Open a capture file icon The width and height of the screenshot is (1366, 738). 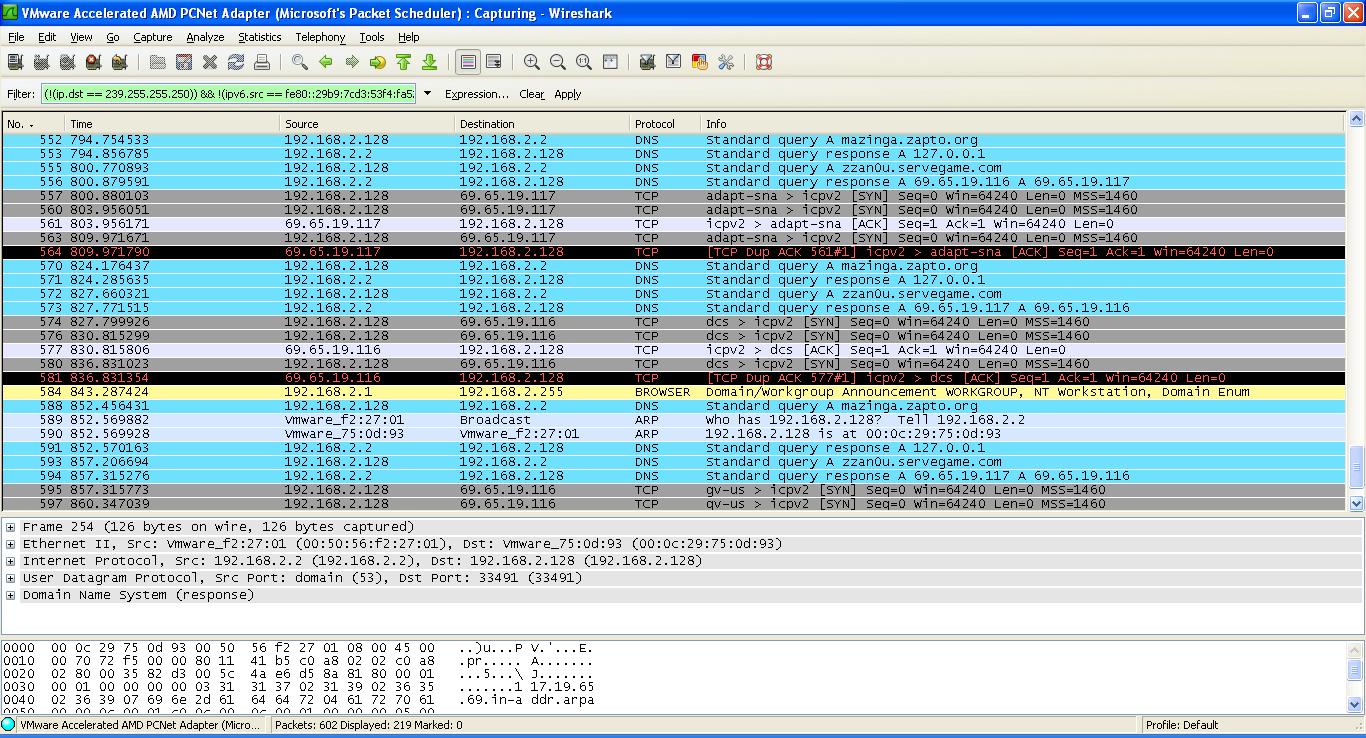pos(158,62)
